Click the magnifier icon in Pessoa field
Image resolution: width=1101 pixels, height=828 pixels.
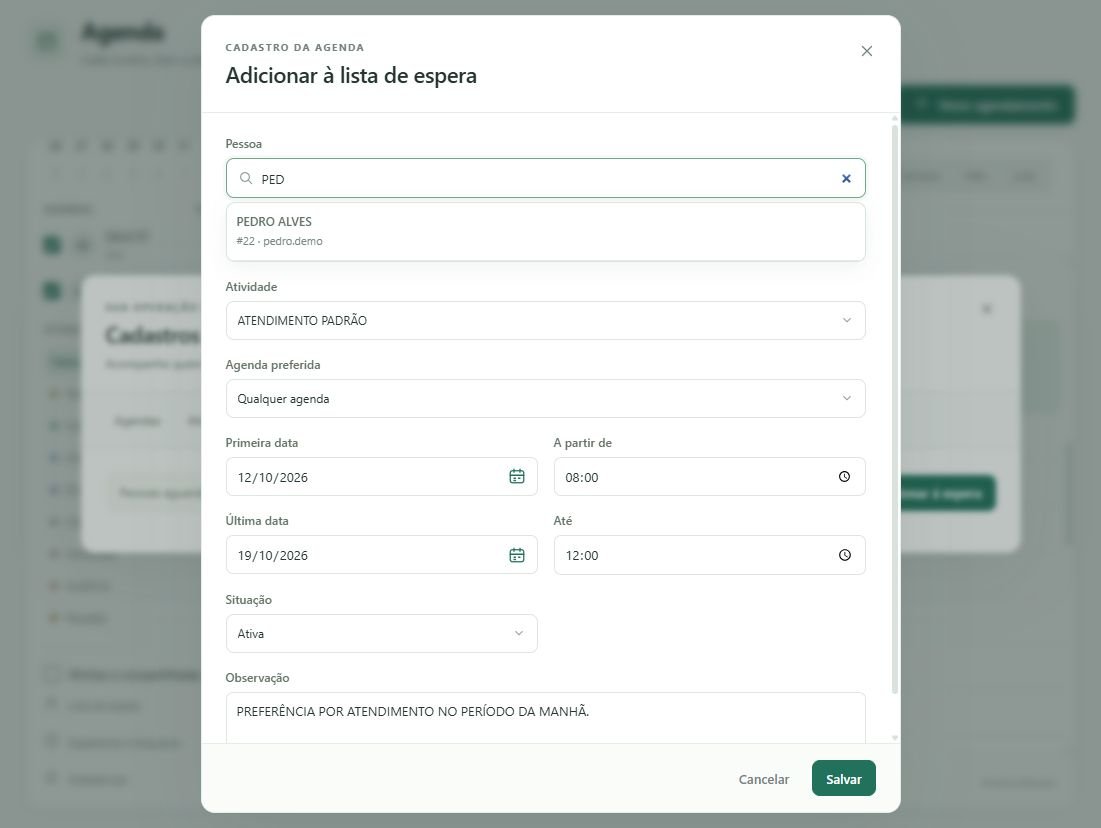[246, 178]
